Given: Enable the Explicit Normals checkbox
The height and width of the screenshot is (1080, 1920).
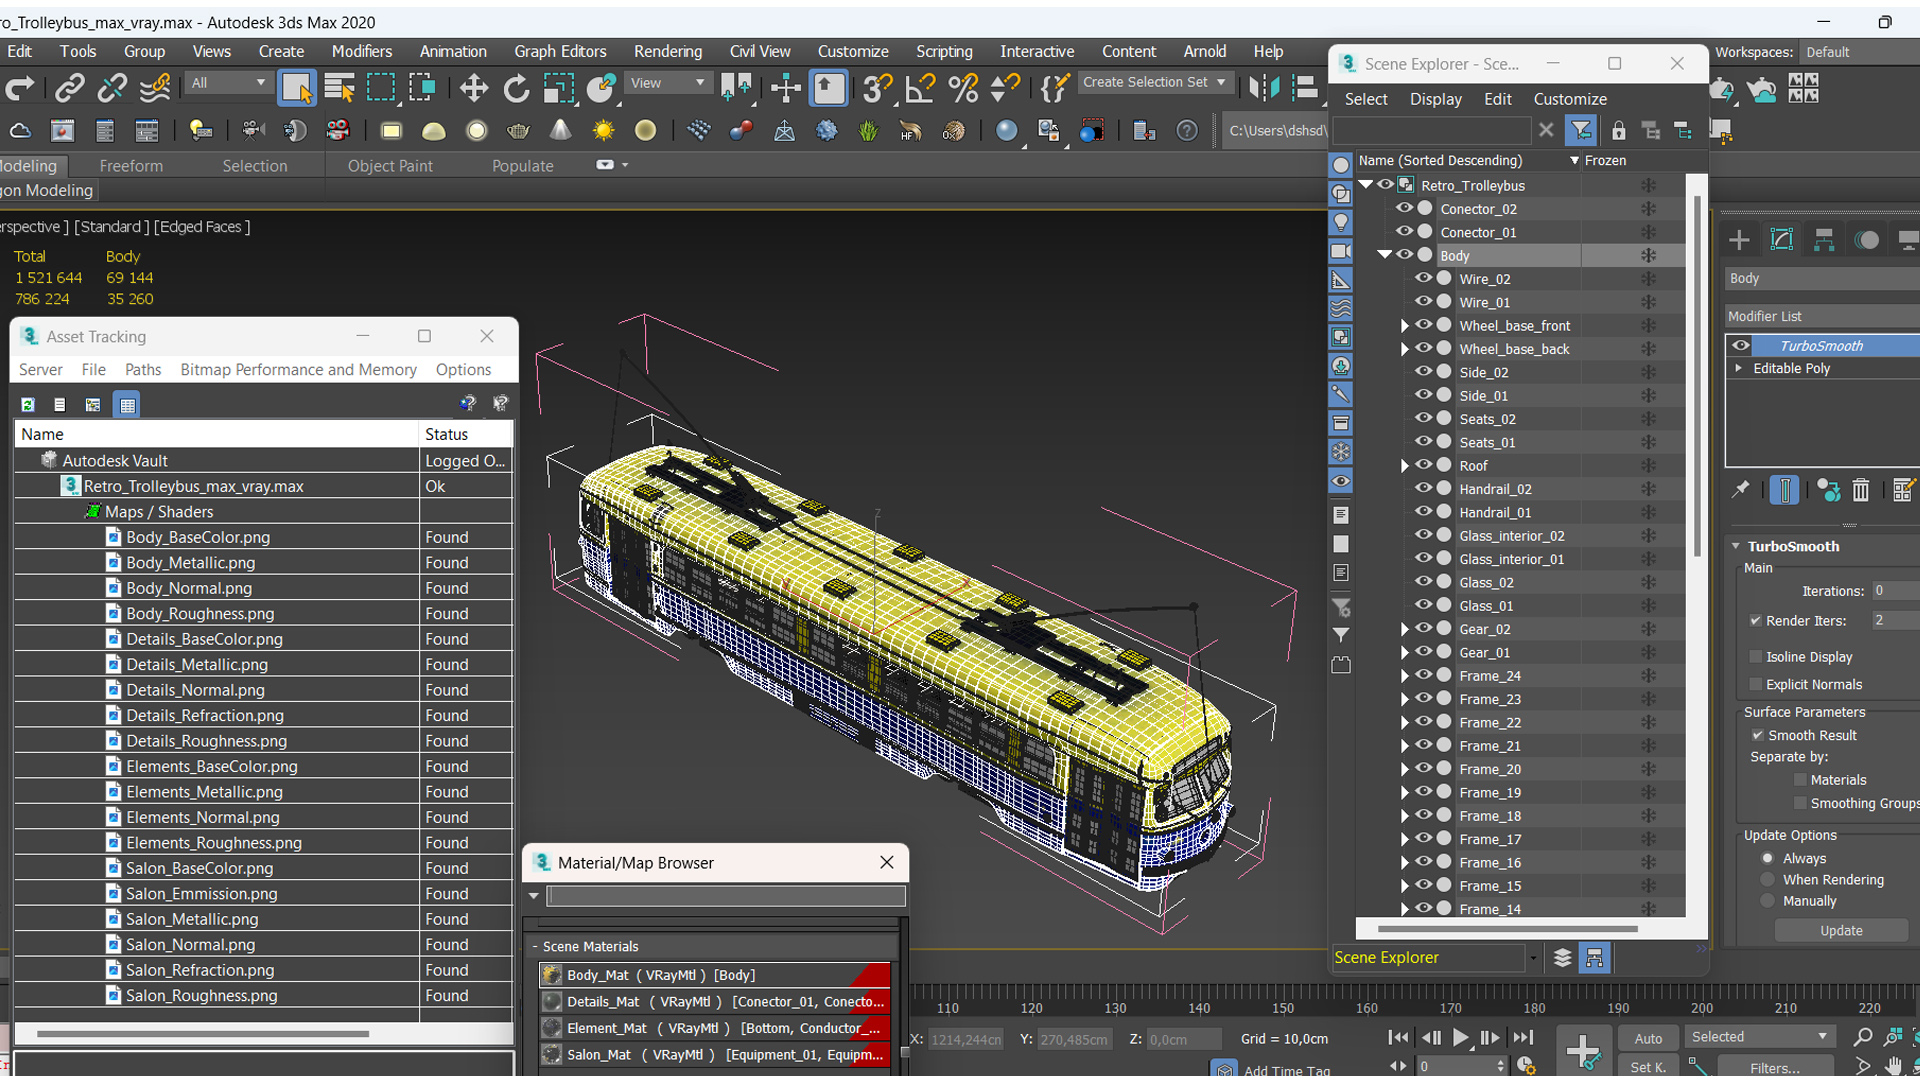Looking at the screenshot, I should (1756, 684).
